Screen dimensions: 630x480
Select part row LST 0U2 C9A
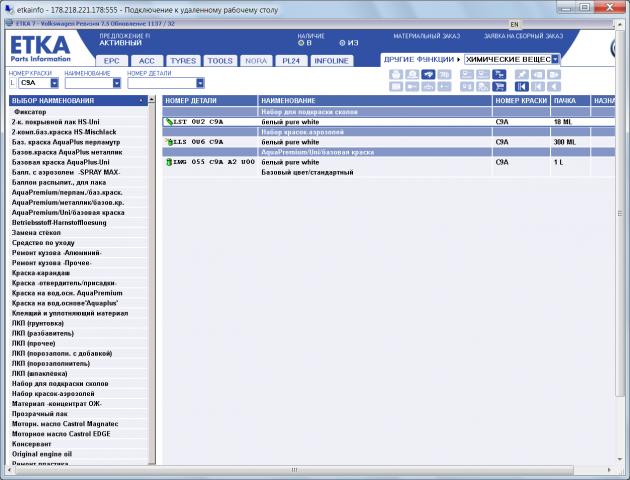pos(389,122)
